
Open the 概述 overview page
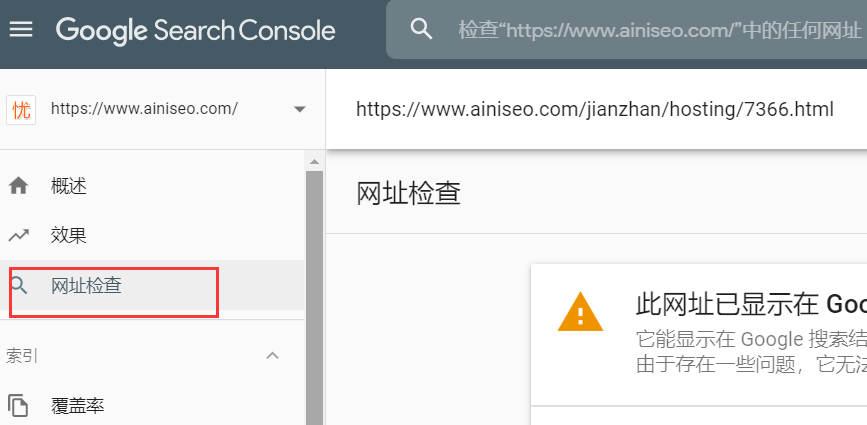(x=69, y=187)
